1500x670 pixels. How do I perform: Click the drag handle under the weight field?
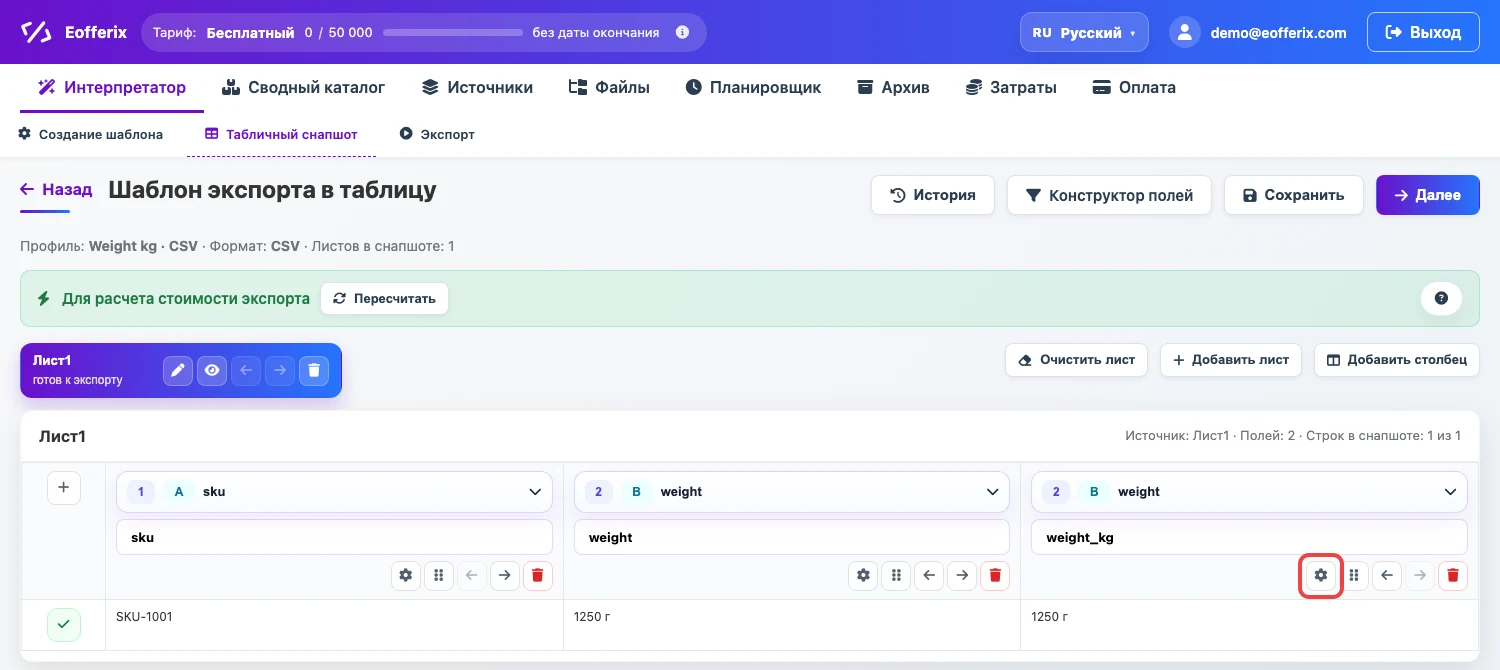tap(896, 575)
